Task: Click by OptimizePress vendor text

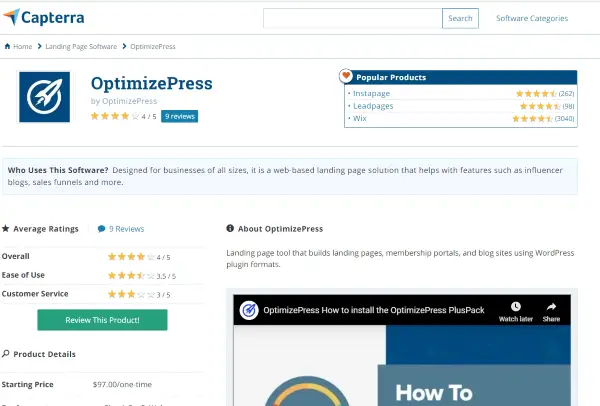Action: 124,101
